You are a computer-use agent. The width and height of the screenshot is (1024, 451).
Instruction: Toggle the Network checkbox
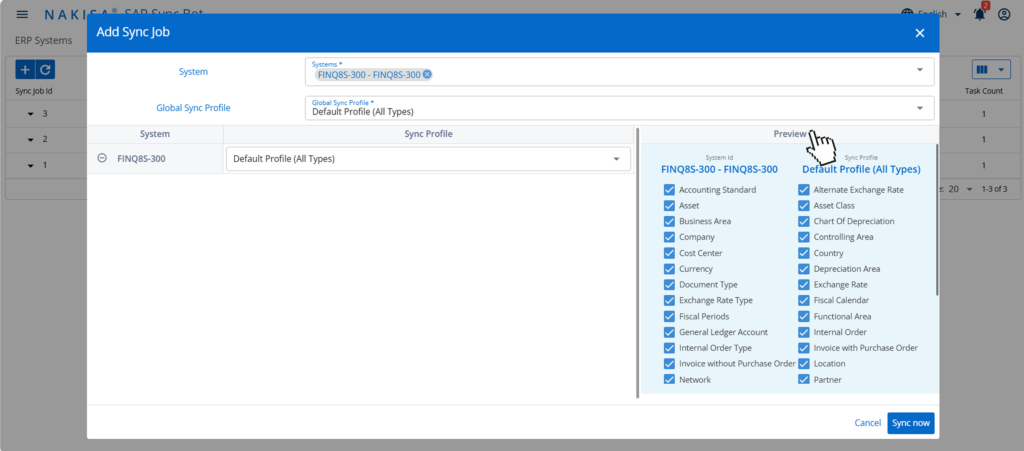click(x=669, y=379)
